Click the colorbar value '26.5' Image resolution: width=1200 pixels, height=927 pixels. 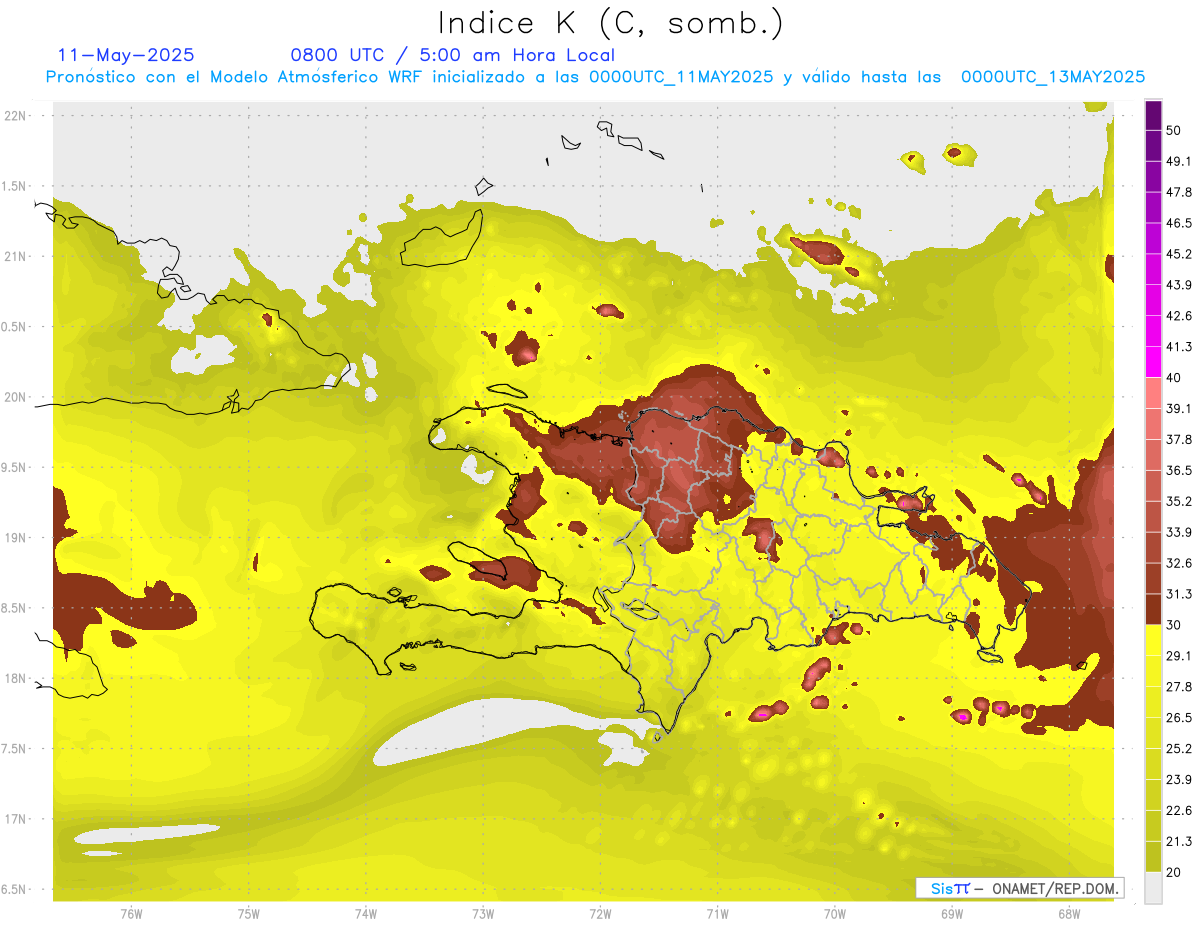click(1179, 718)
